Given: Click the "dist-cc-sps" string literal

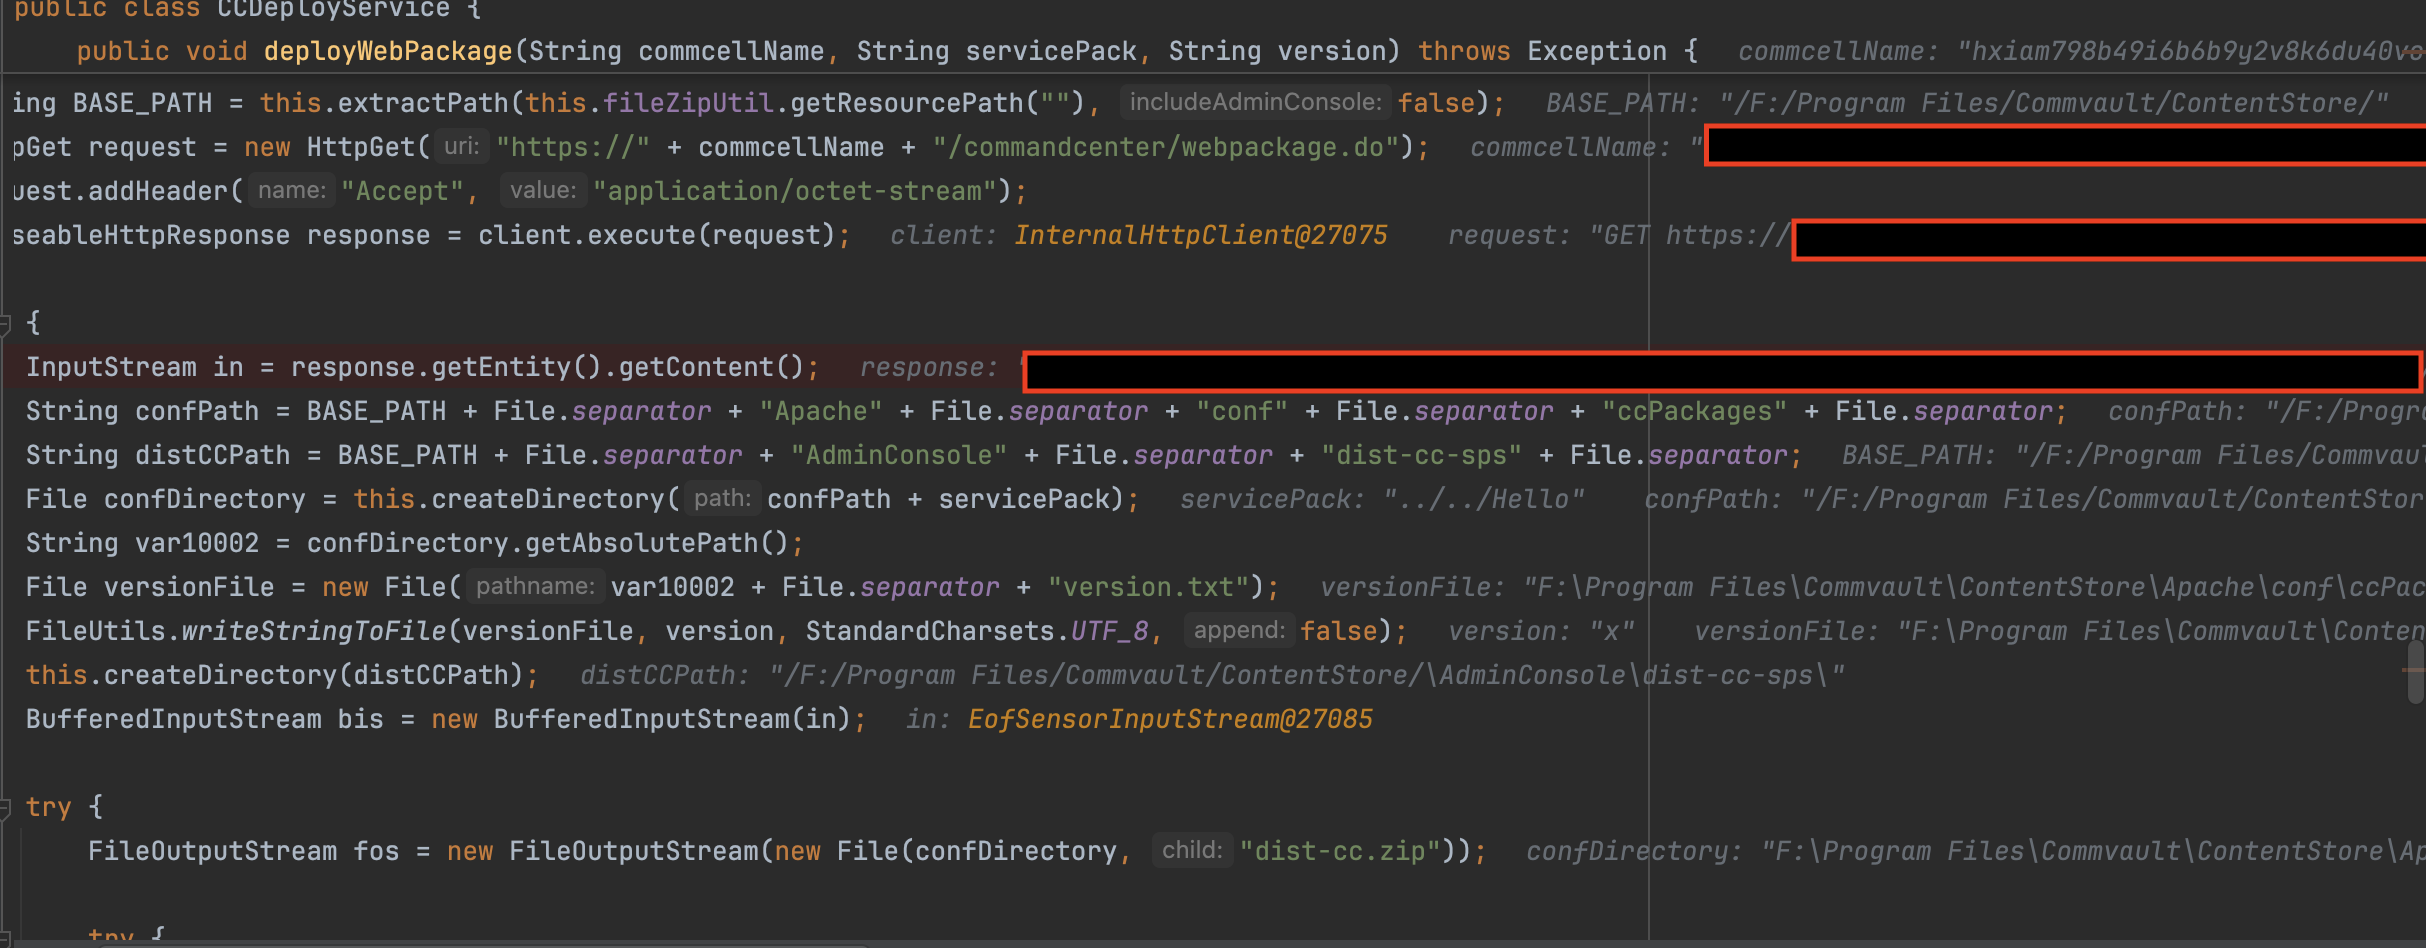Looking at the screenshot, I should [x=1421, y=455].
